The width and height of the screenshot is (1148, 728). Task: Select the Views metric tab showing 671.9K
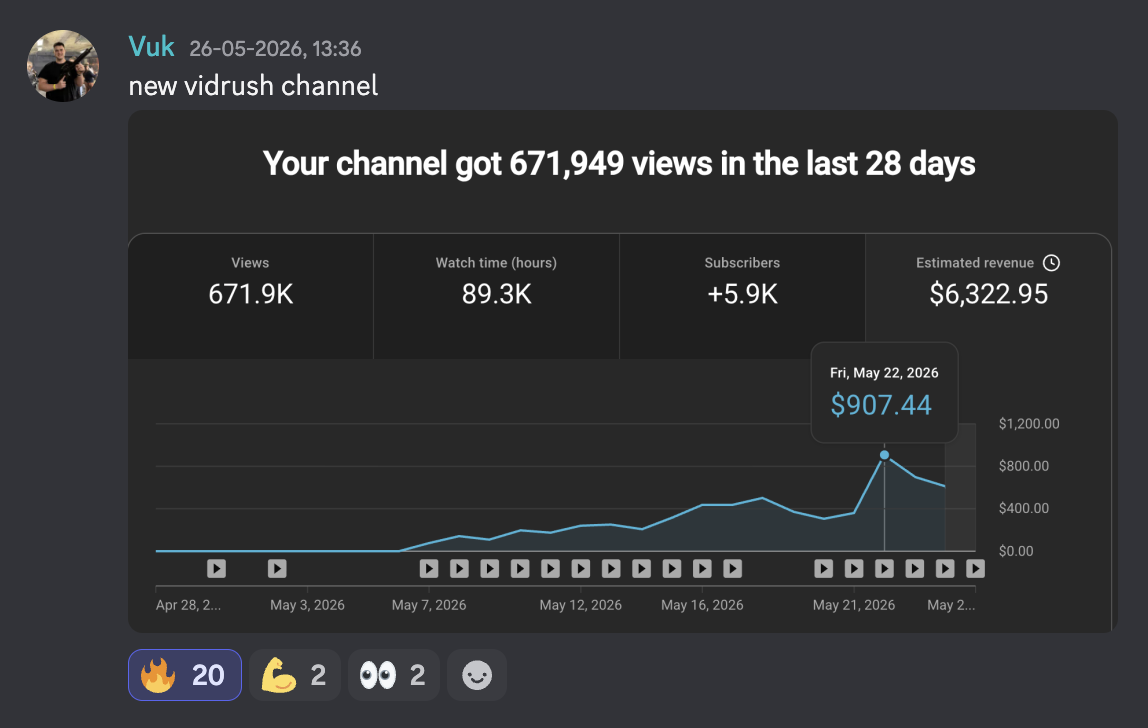pos(250,297)
